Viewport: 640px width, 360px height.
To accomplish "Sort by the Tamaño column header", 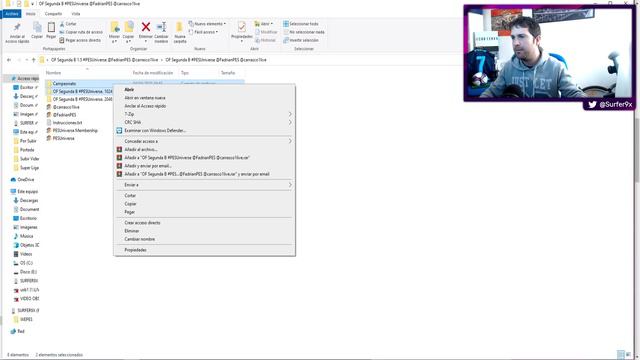I will pos(228,73).
